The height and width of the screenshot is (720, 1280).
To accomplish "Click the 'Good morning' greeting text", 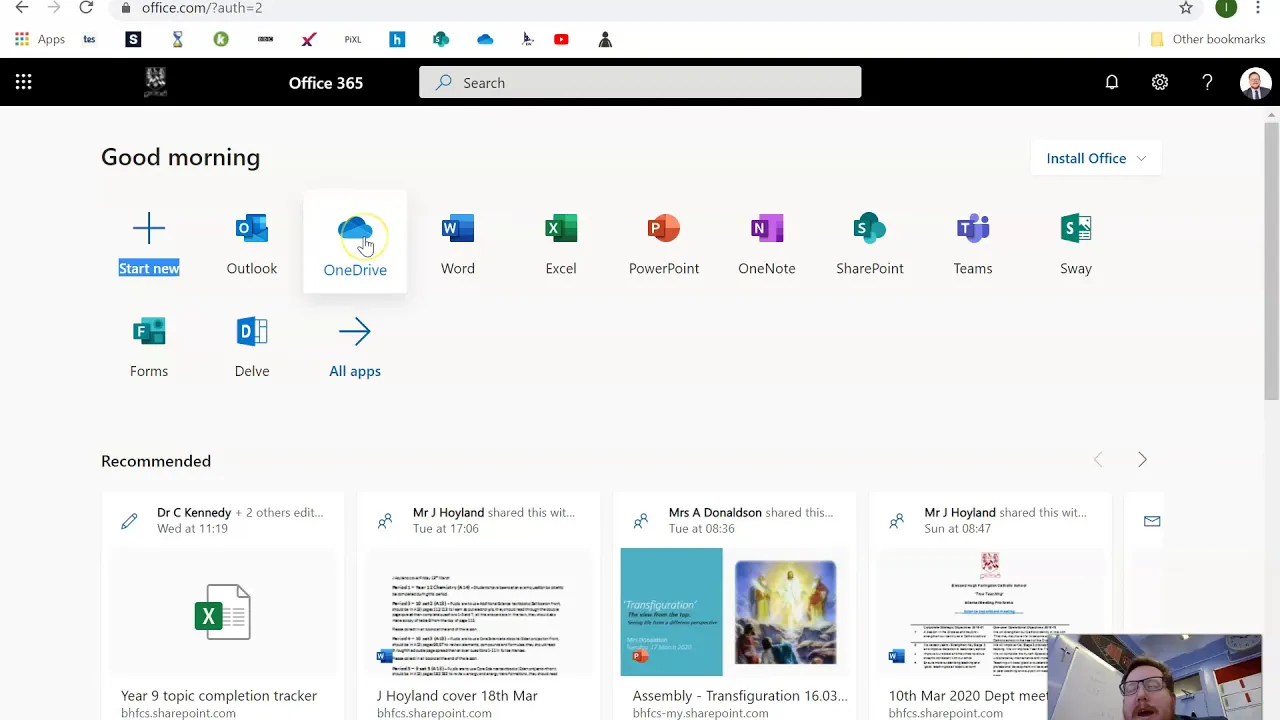I will click(x=180, y=157).
